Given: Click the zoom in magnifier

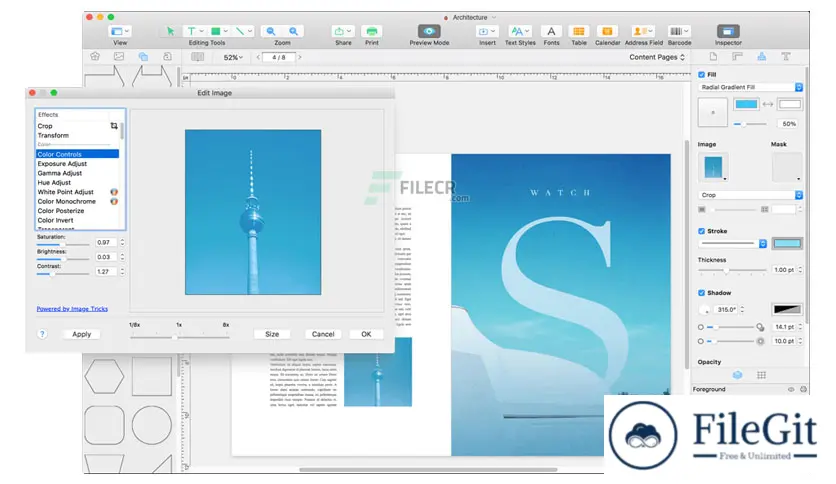Looking at the screenshot, I should click(294, 31).
